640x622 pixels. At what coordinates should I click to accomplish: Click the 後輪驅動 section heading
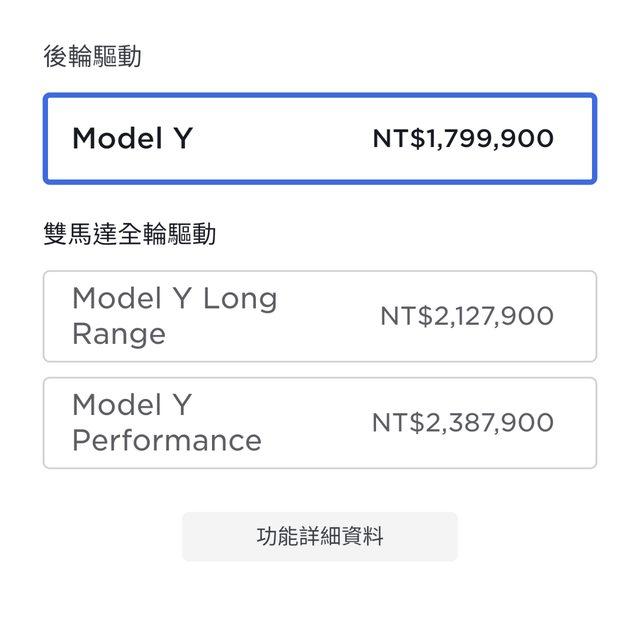coord(92,56)
